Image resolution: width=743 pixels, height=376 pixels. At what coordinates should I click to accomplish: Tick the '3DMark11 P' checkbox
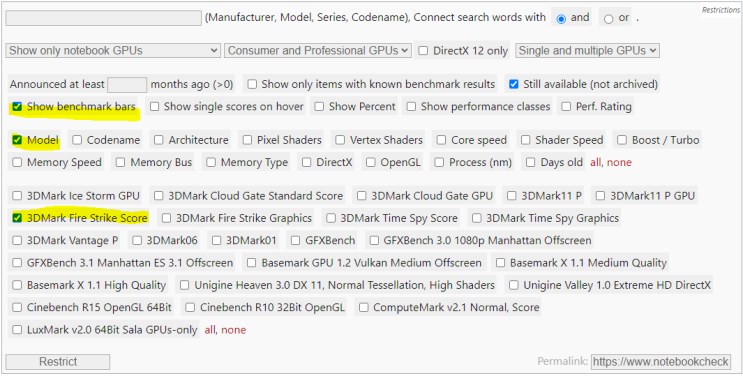(511, 196)
